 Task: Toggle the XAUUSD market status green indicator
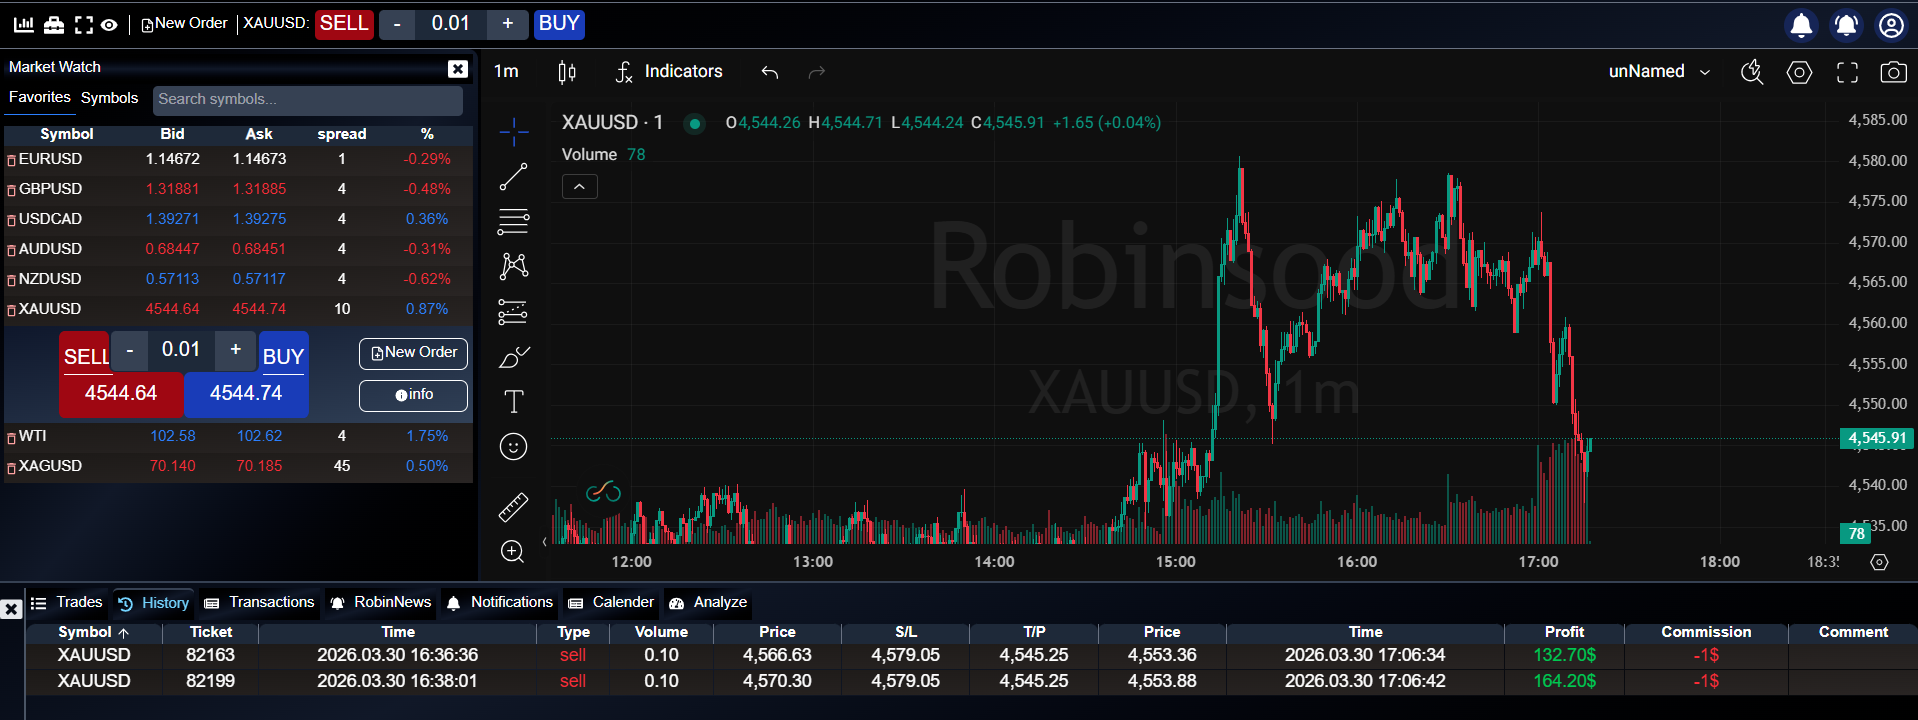point(694,123)
